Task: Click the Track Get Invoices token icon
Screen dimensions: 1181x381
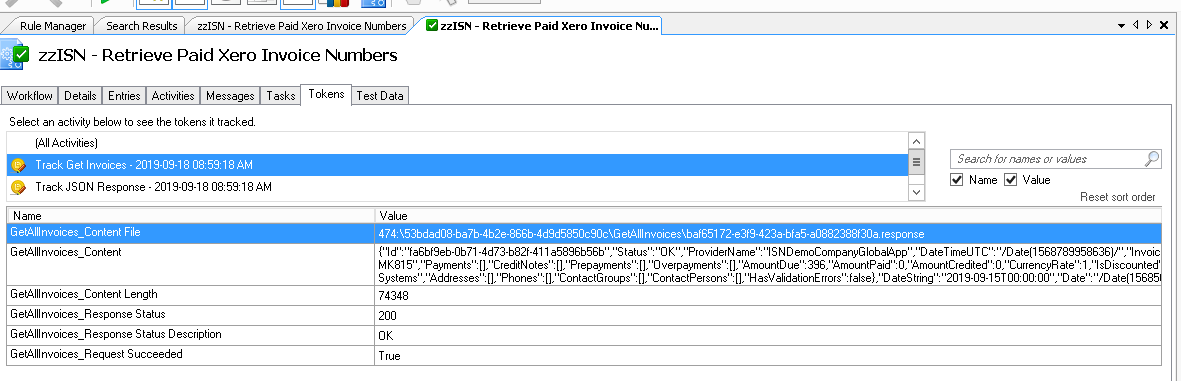Action: point(19,165)
